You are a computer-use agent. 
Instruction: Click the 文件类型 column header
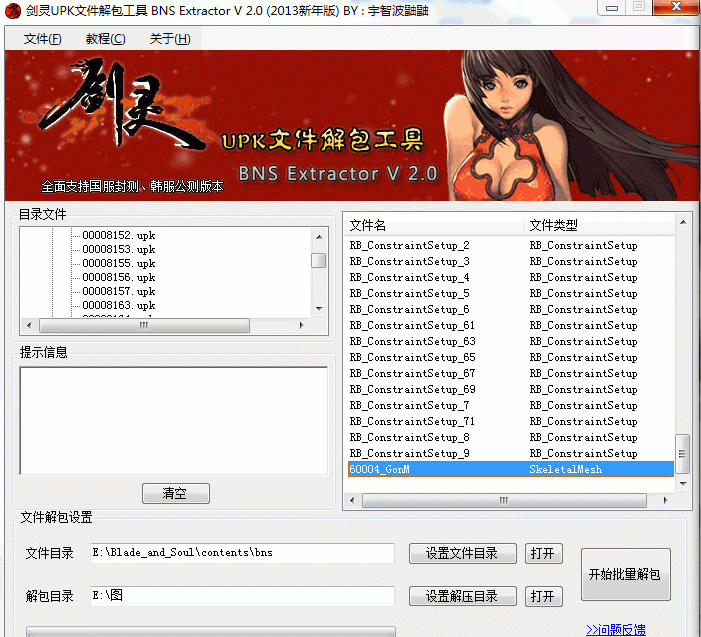click(599, 225)
